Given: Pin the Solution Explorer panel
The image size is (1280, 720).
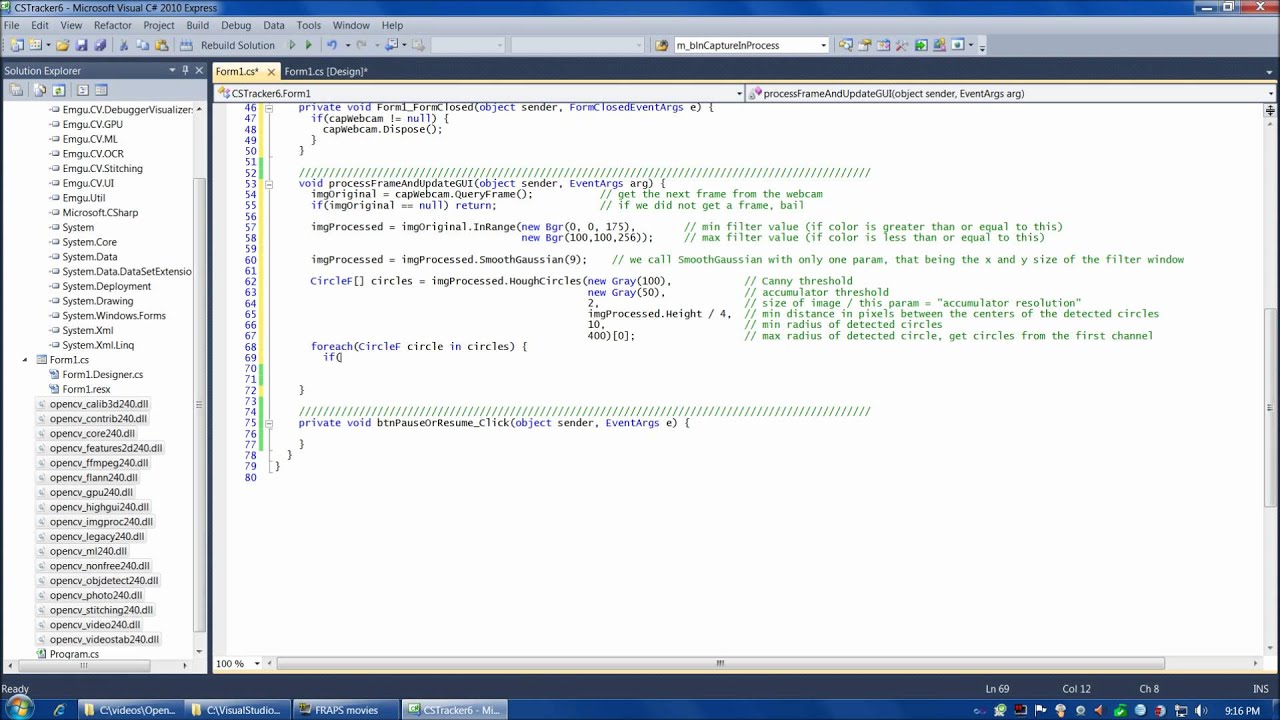Looking at the screenshot, I should coord(185,70).
